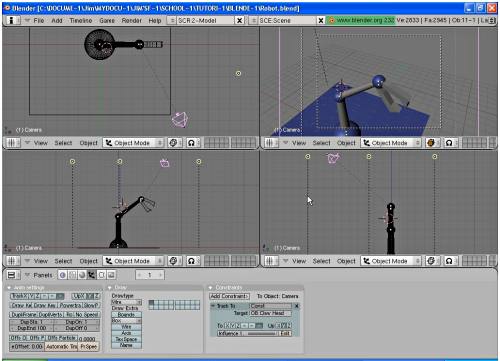Image resolution: width=500 pixels, height=361 pixels.
Task: Switch to the Shading sphere context button
Action: [82, 275]
